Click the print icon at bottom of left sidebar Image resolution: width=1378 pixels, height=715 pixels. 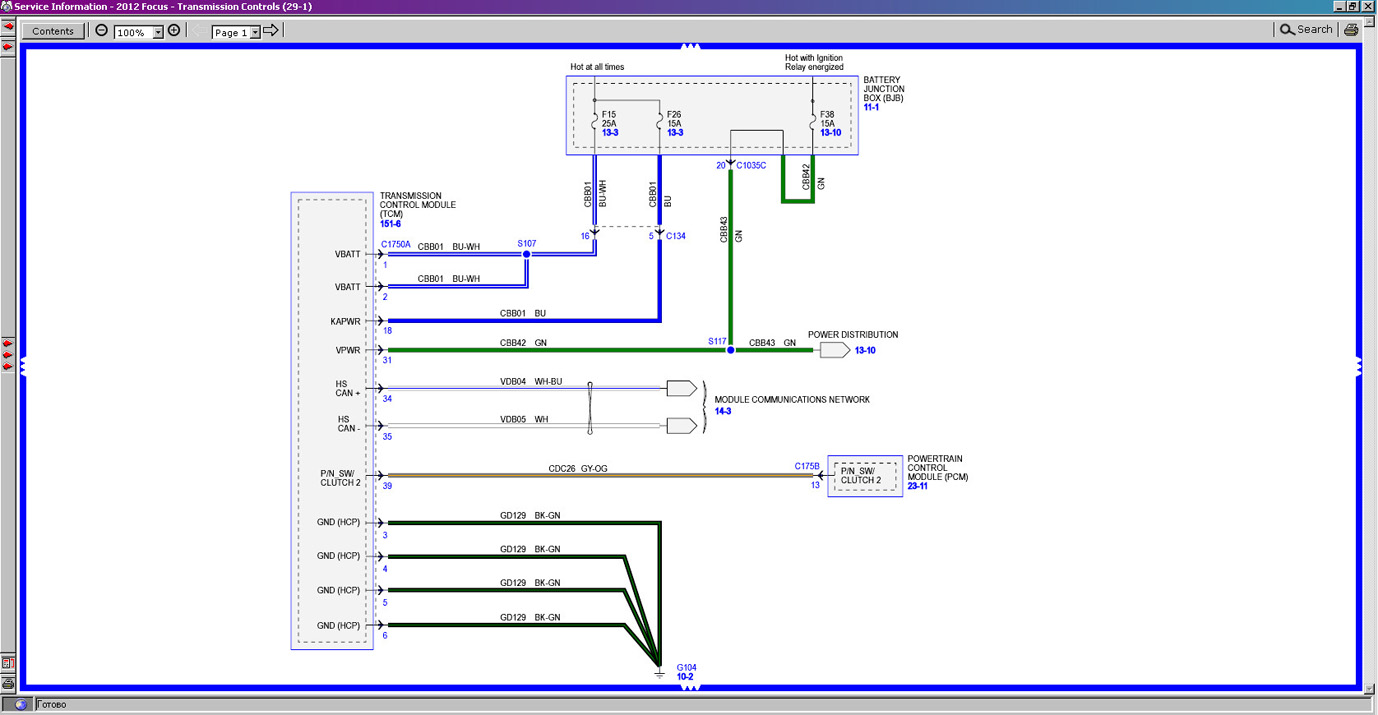pyautogui.click(x=8, y=683)
